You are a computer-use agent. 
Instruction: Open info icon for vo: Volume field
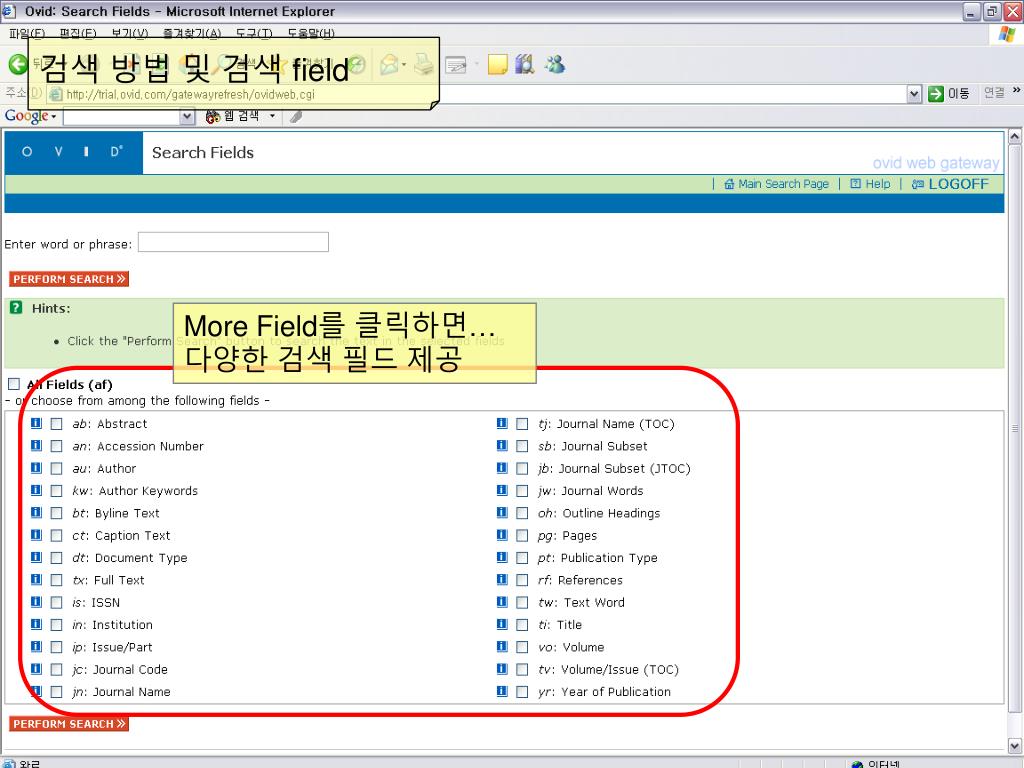[502, 647]
